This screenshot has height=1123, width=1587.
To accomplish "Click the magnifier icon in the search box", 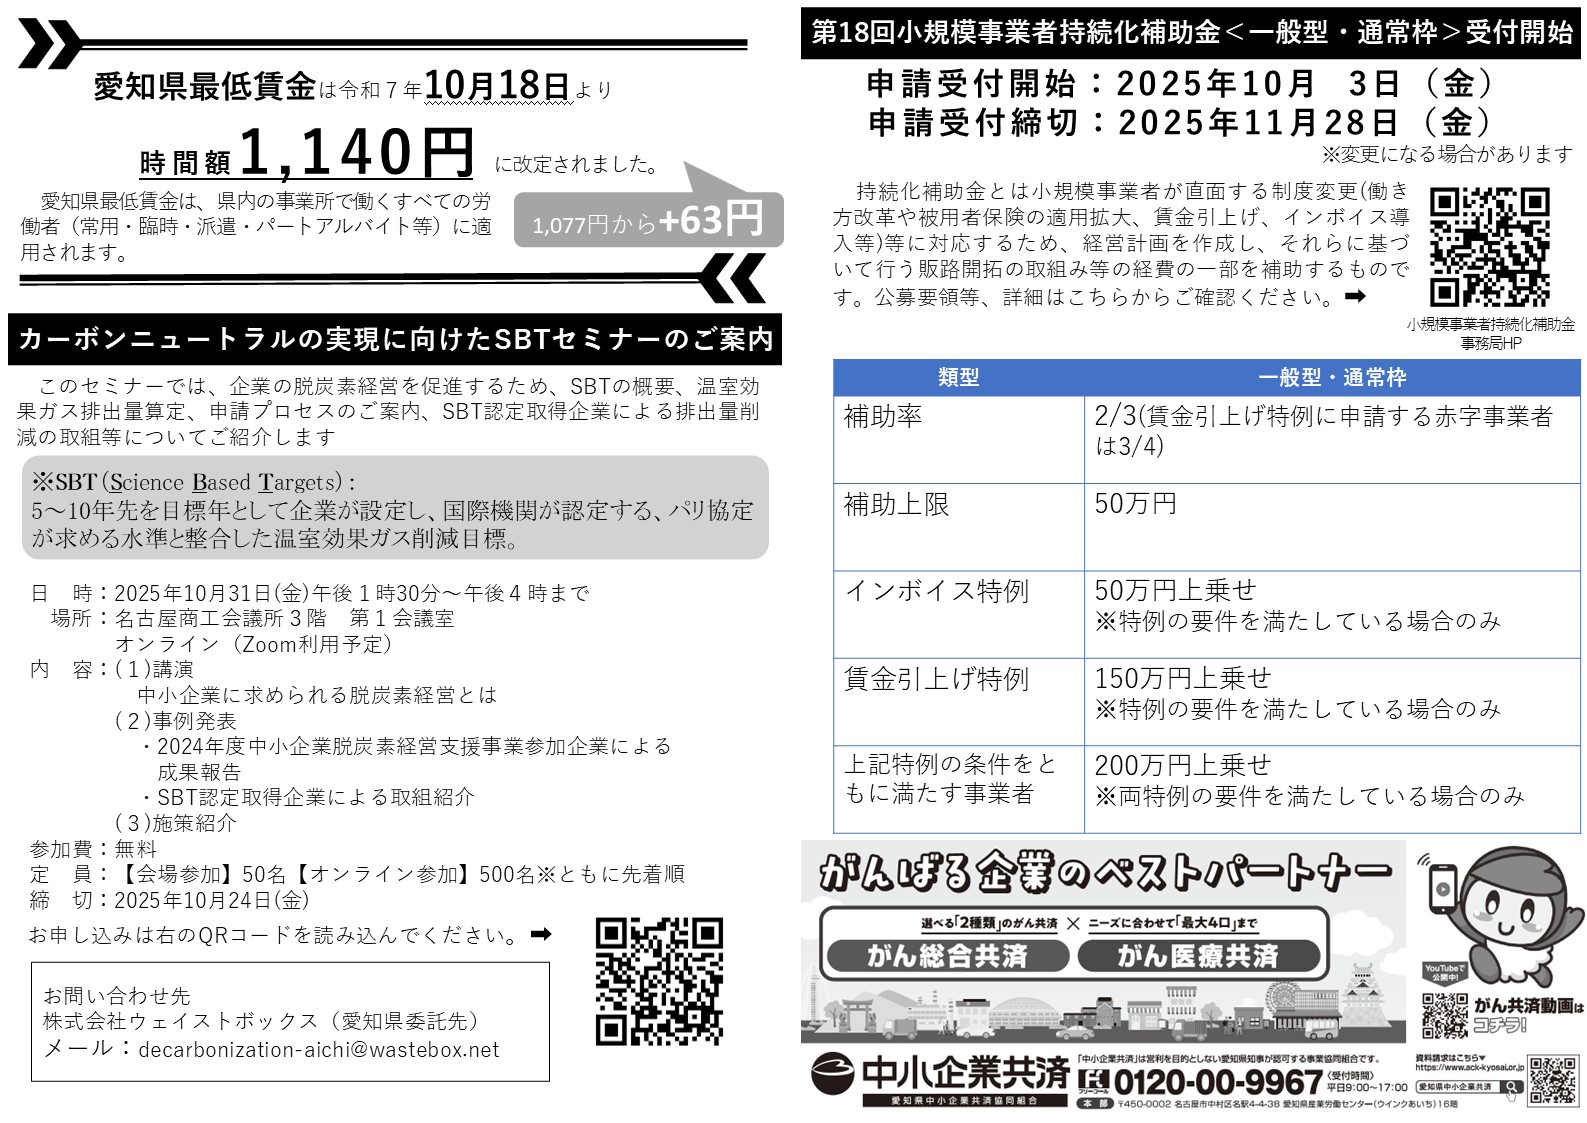I will (1511, 1087).
